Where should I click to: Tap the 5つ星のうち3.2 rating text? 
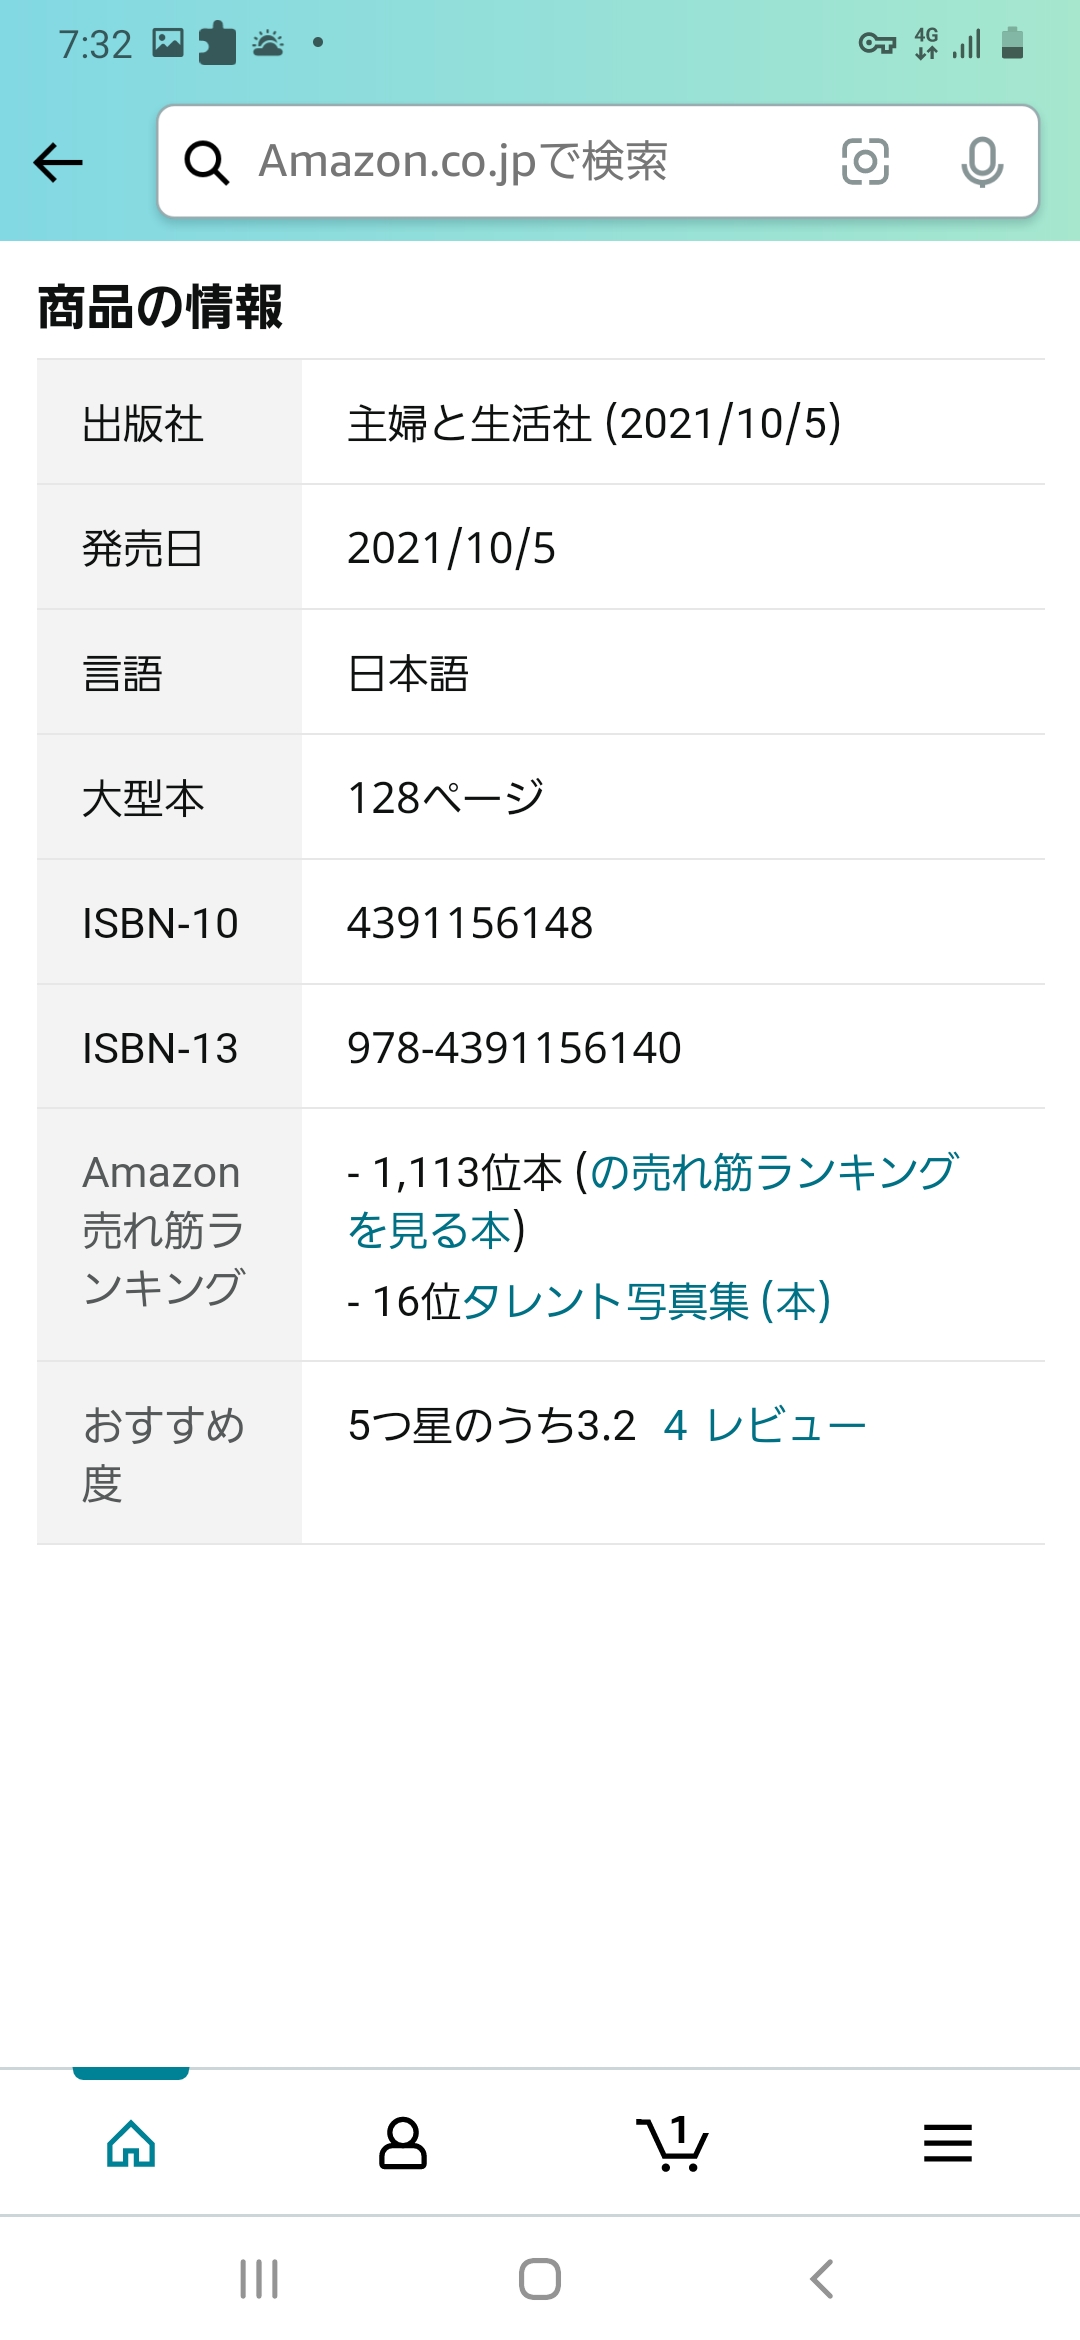coord(491,1425)
